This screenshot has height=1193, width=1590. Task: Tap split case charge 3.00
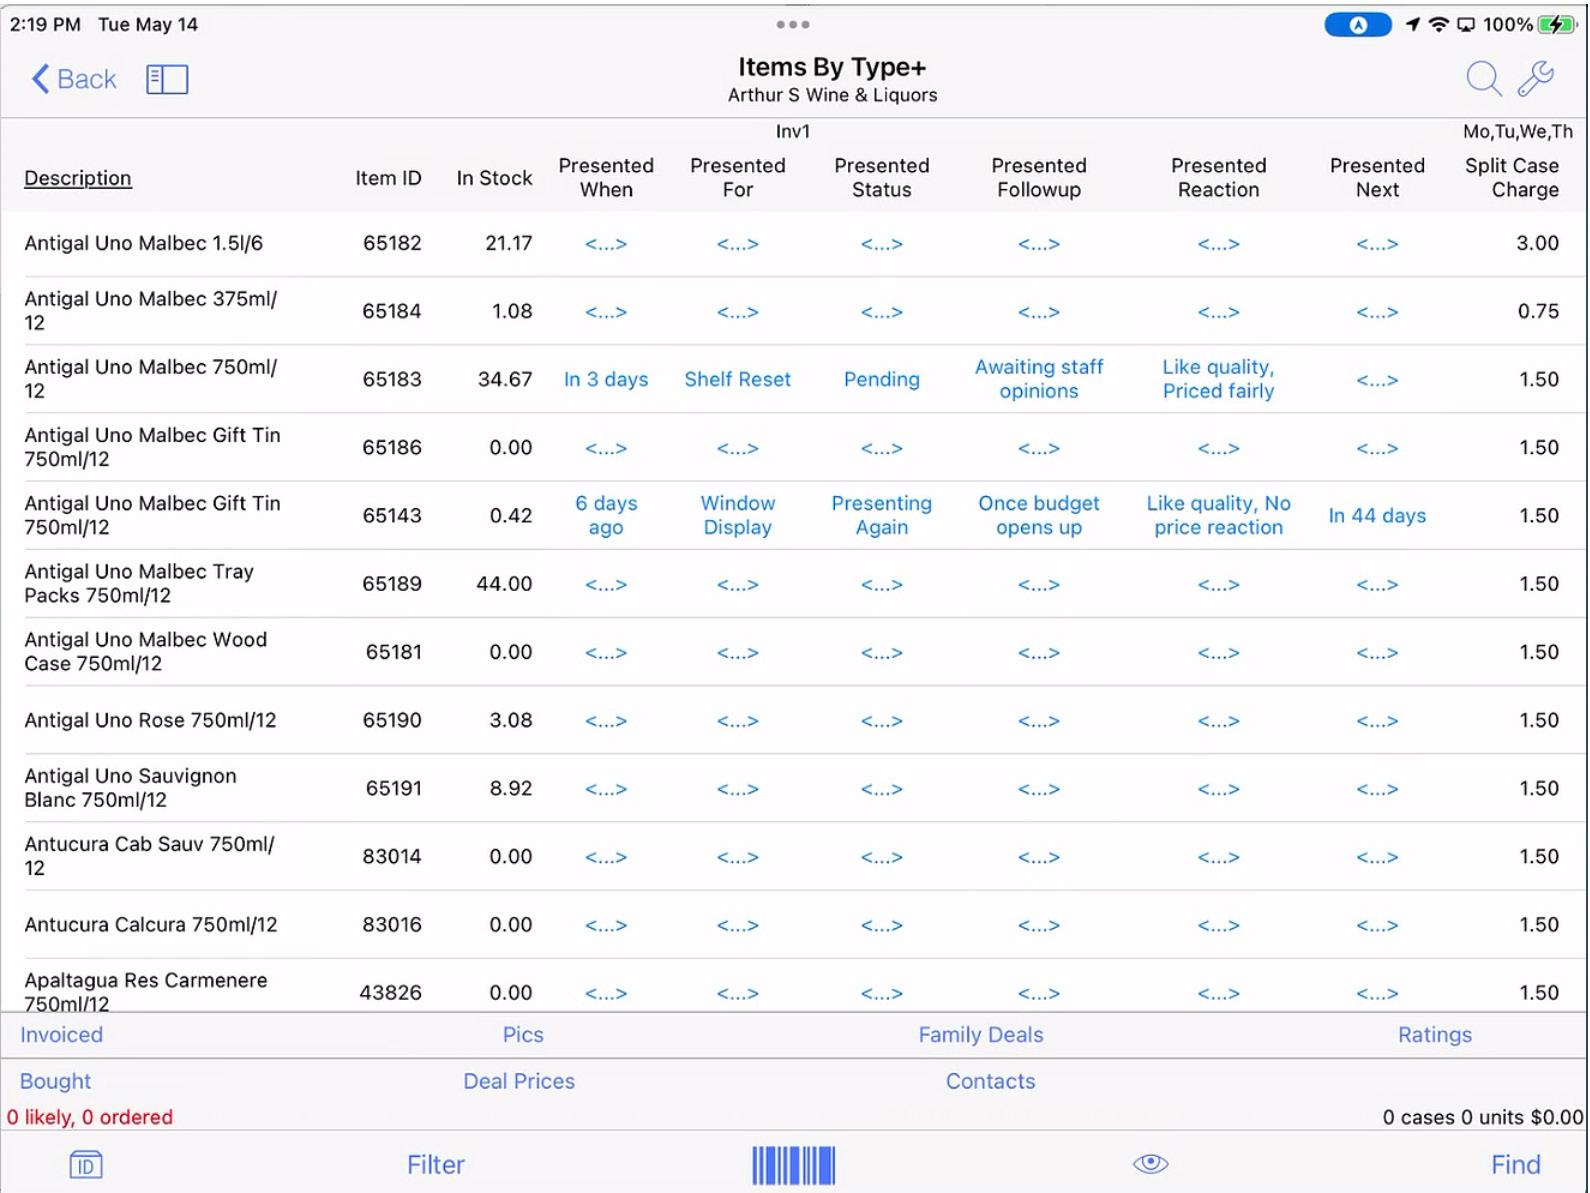click(x=1537, y=243)
